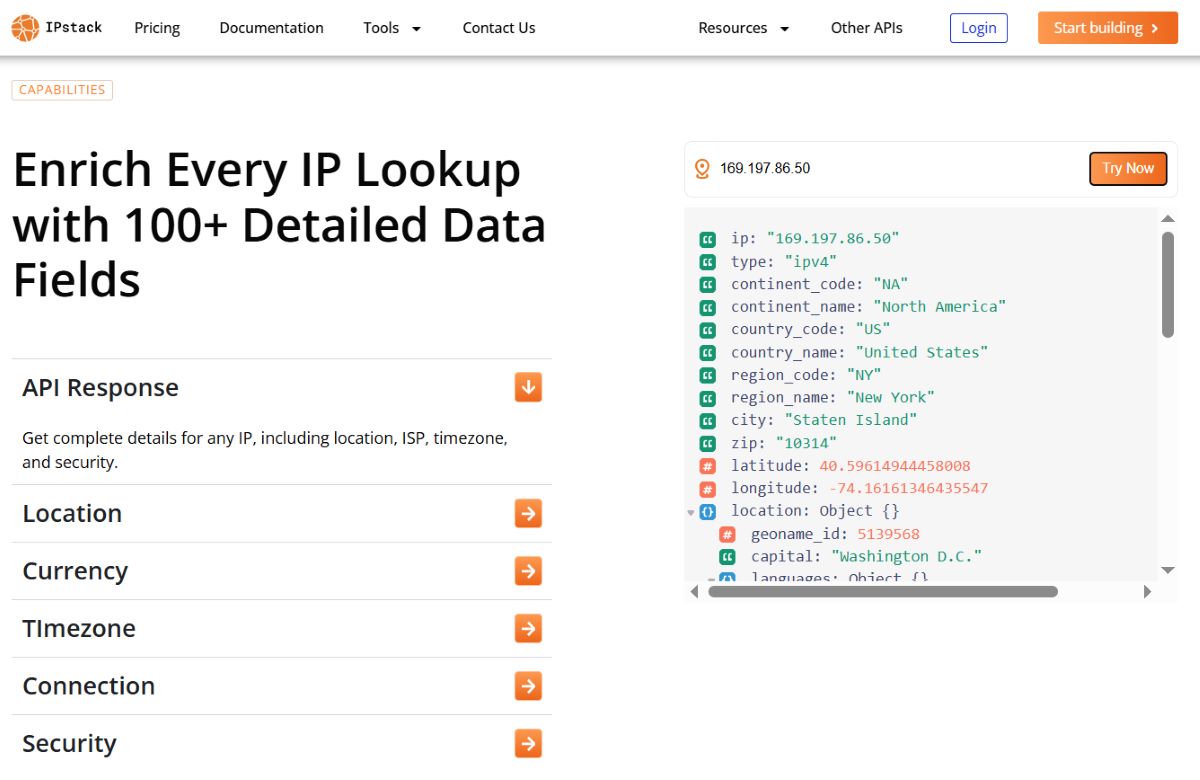Click the orange download arrow on API Response section
1200x780 pixels.
527,387
